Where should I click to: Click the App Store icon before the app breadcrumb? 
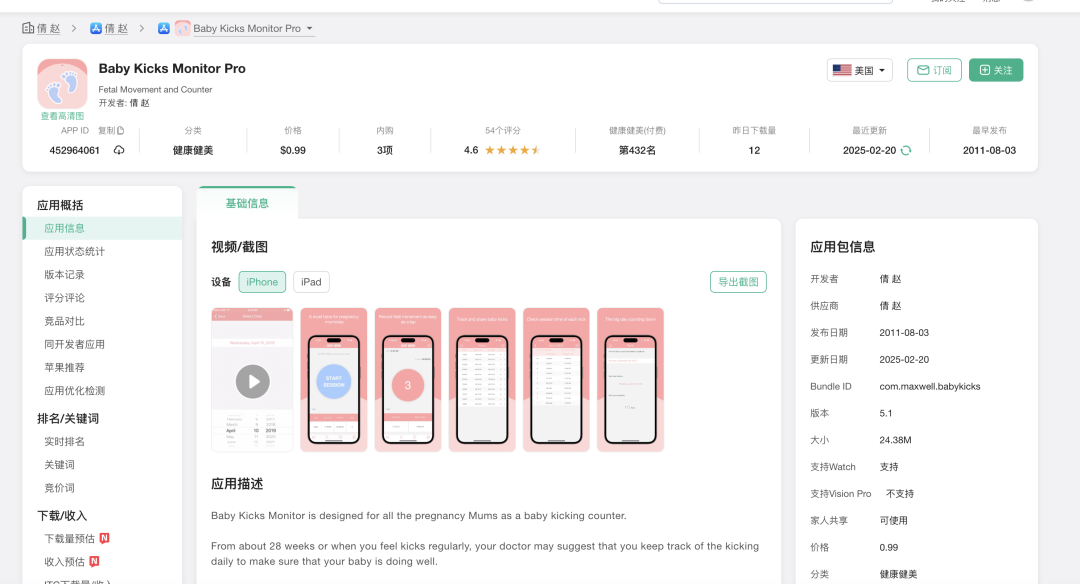point(163,28)
